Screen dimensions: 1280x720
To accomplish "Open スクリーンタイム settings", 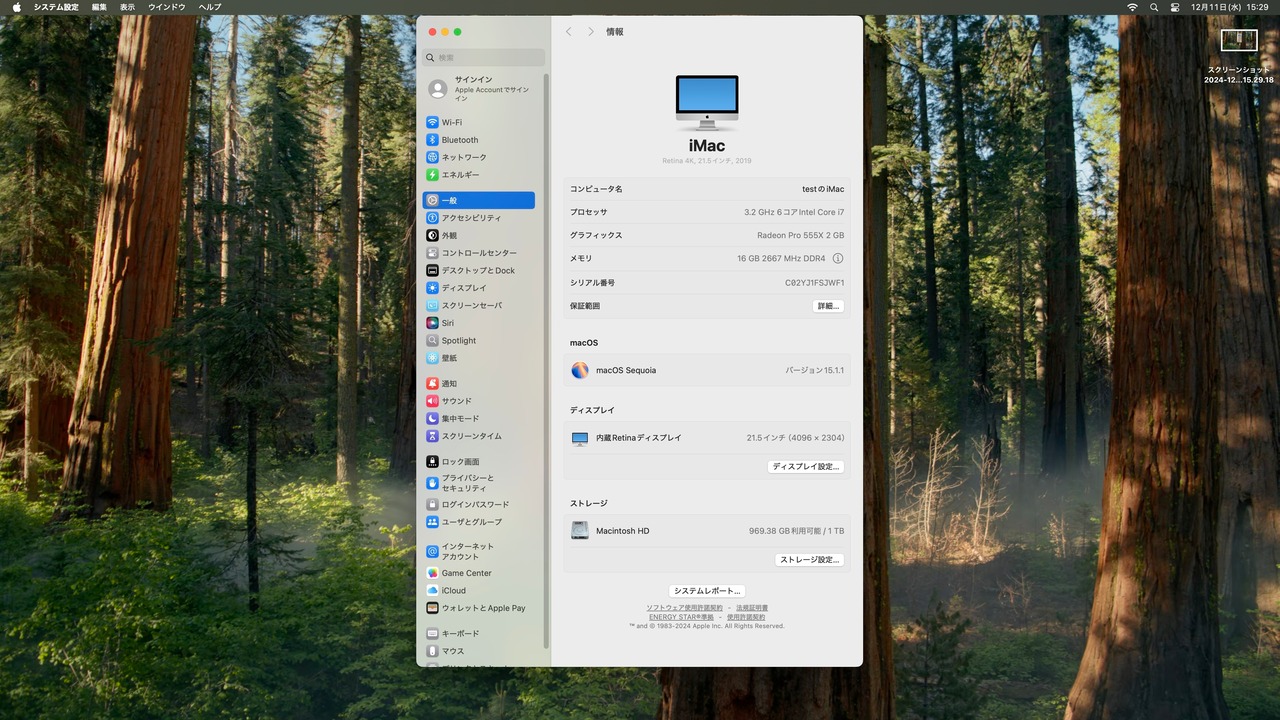I will (479, 436).
